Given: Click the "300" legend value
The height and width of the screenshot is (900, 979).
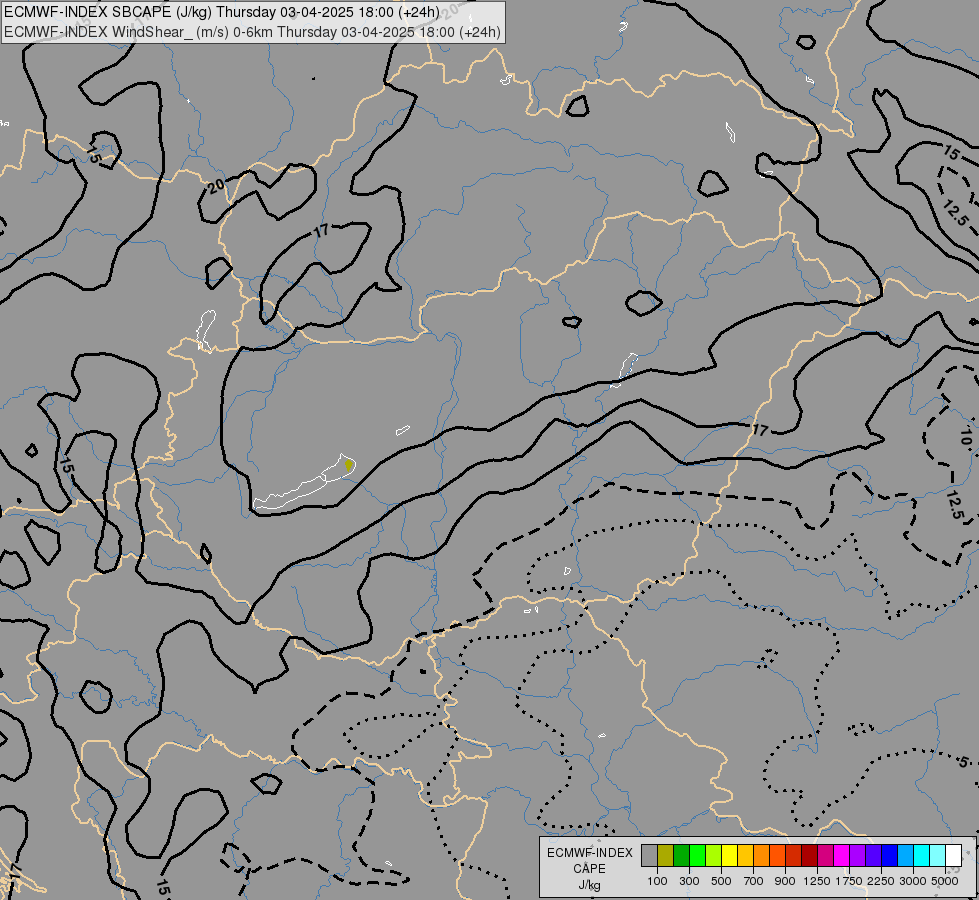Looking at the screenshot, I should (x=689, y=881).
